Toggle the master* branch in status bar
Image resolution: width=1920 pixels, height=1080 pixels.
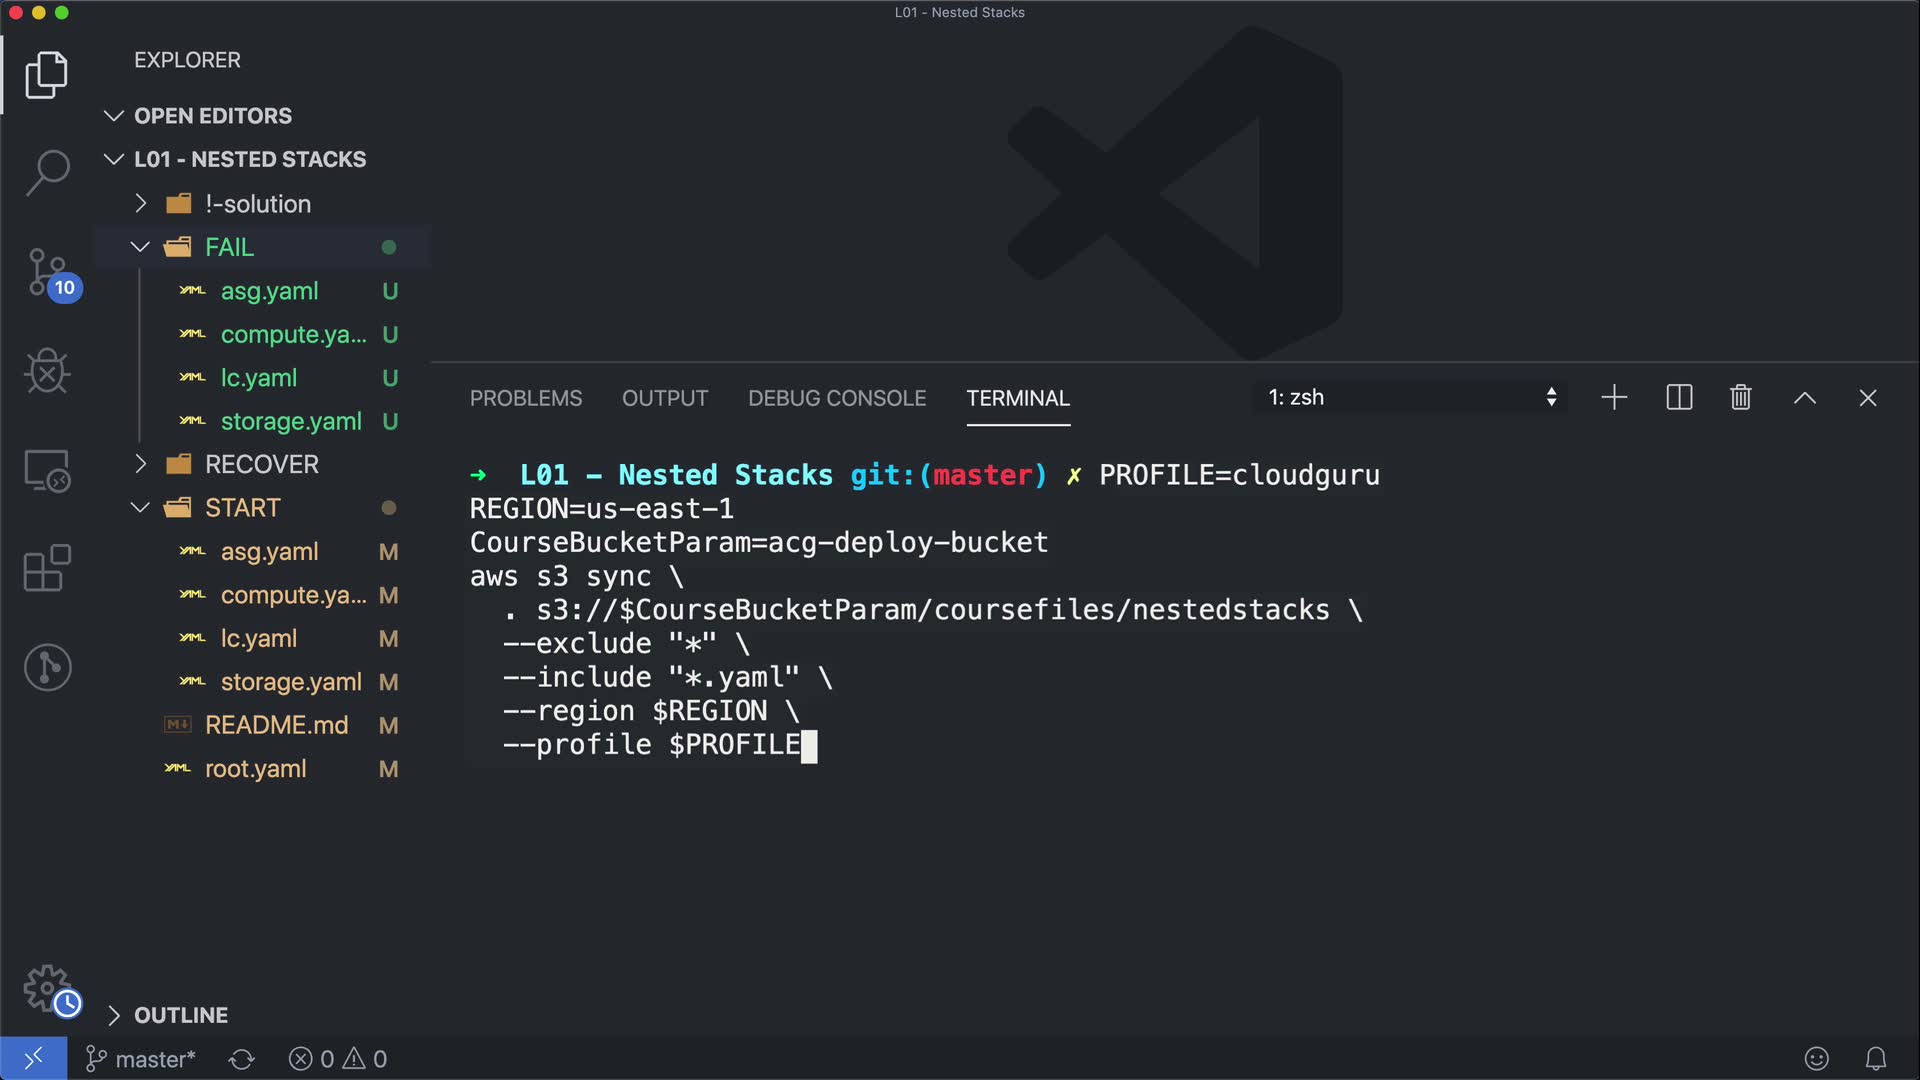tap(141, 1059)
